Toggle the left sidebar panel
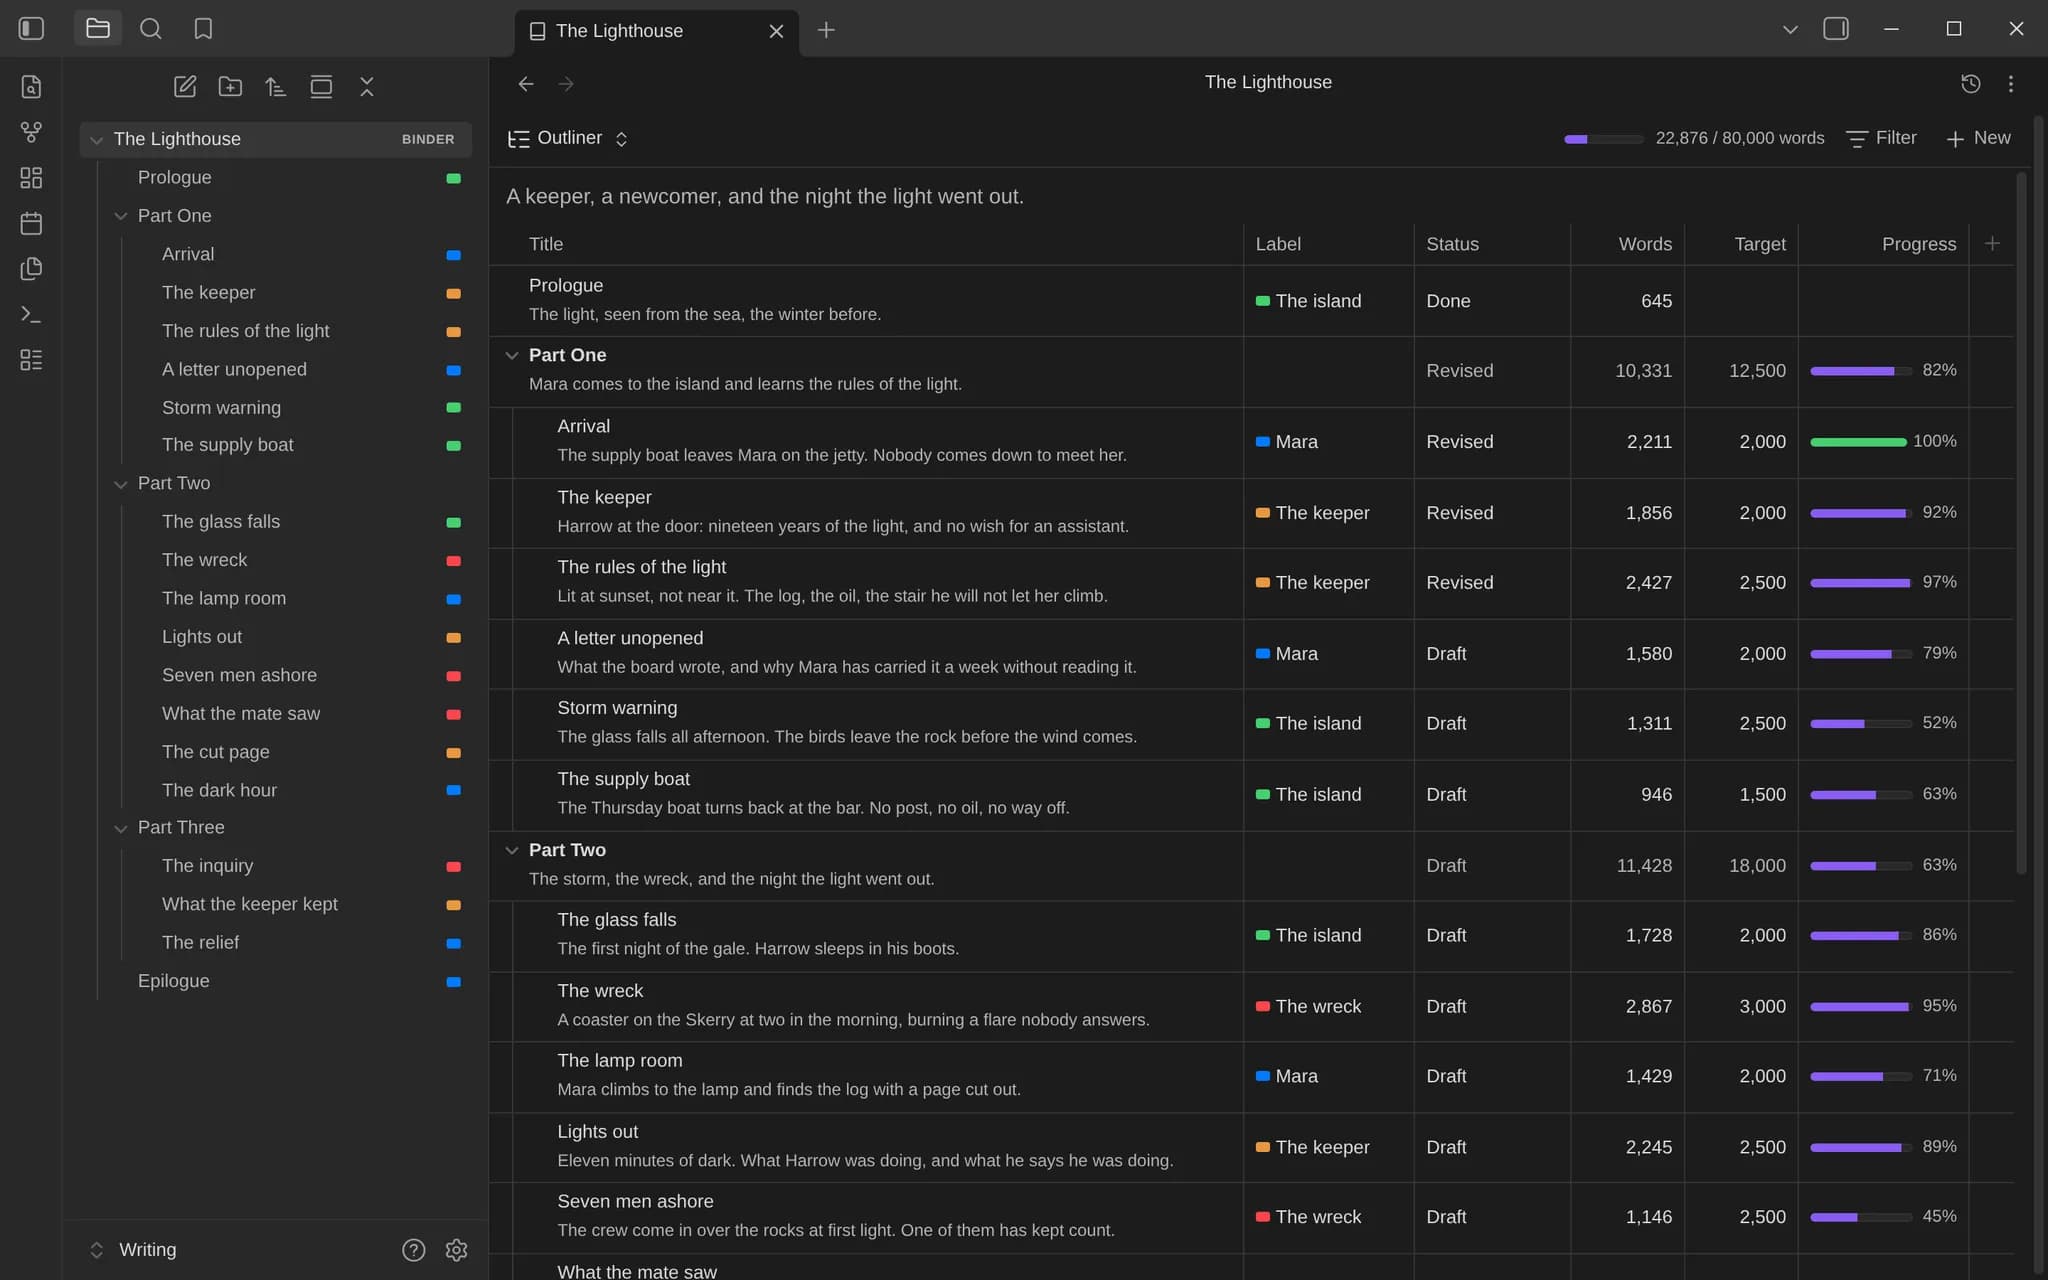 click(31, 29)
